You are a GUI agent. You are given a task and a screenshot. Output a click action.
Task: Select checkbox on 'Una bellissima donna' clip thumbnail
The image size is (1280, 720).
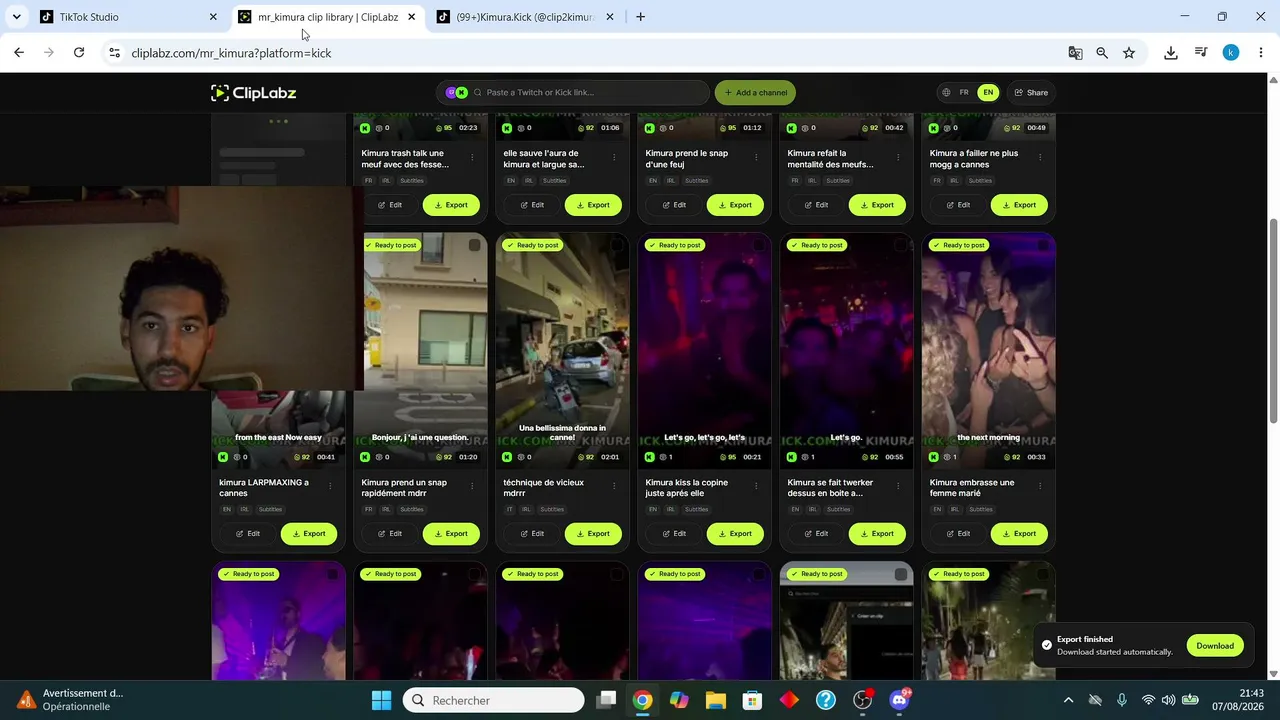pyautogui.click(x=616, y=245)
